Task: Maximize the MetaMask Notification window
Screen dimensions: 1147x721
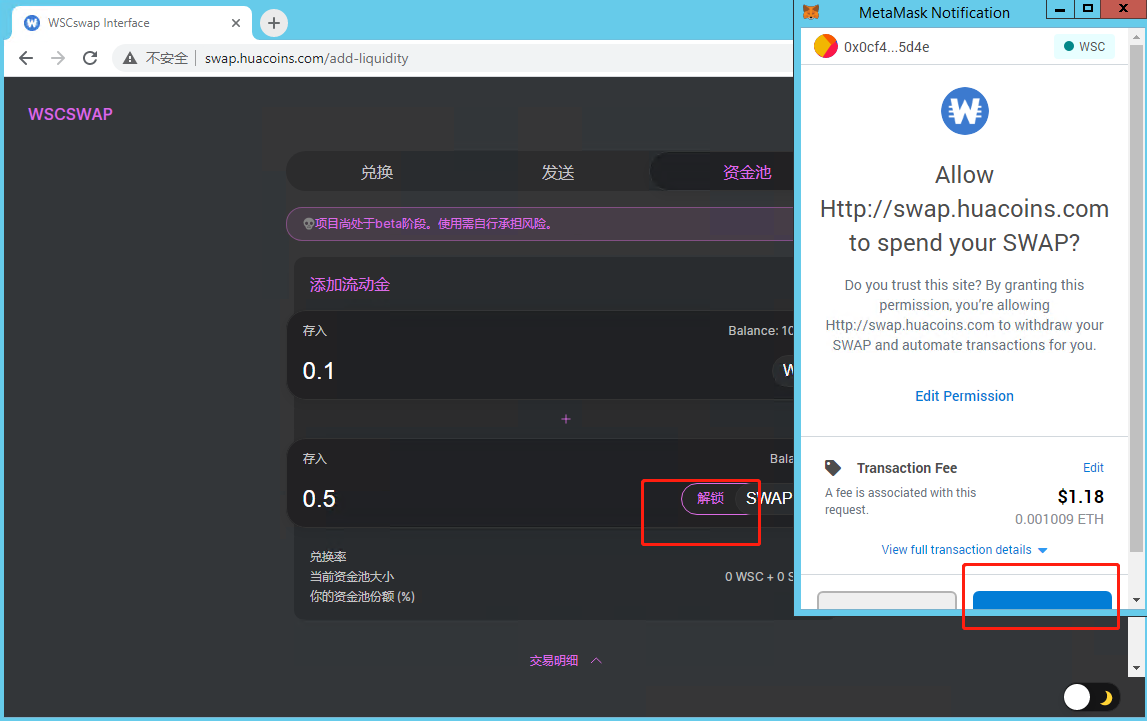Action: tap(1088, 9)
